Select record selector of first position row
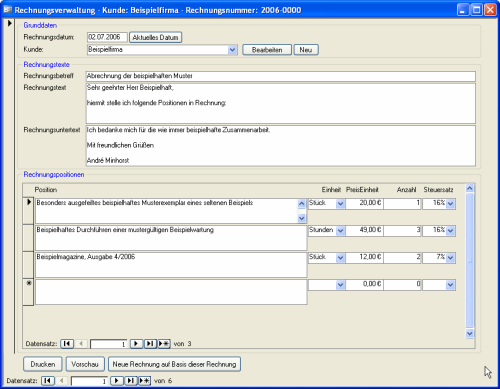This screenshot has height=389, width=500. click(28, 211)
